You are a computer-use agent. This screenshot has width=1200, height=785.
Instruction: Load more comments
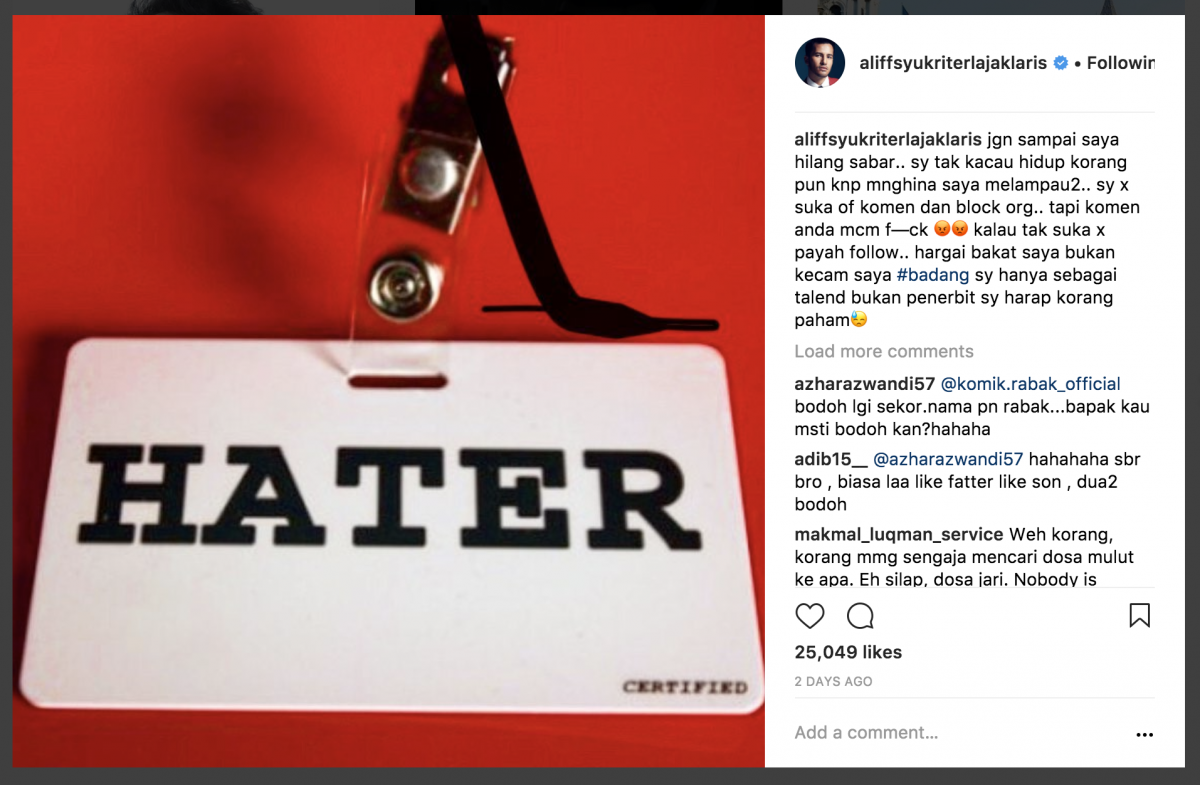[884, 351]
